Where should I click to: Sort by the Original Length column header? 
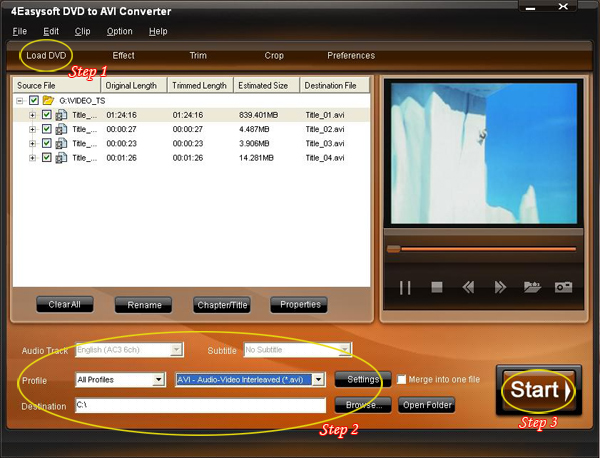134,85
